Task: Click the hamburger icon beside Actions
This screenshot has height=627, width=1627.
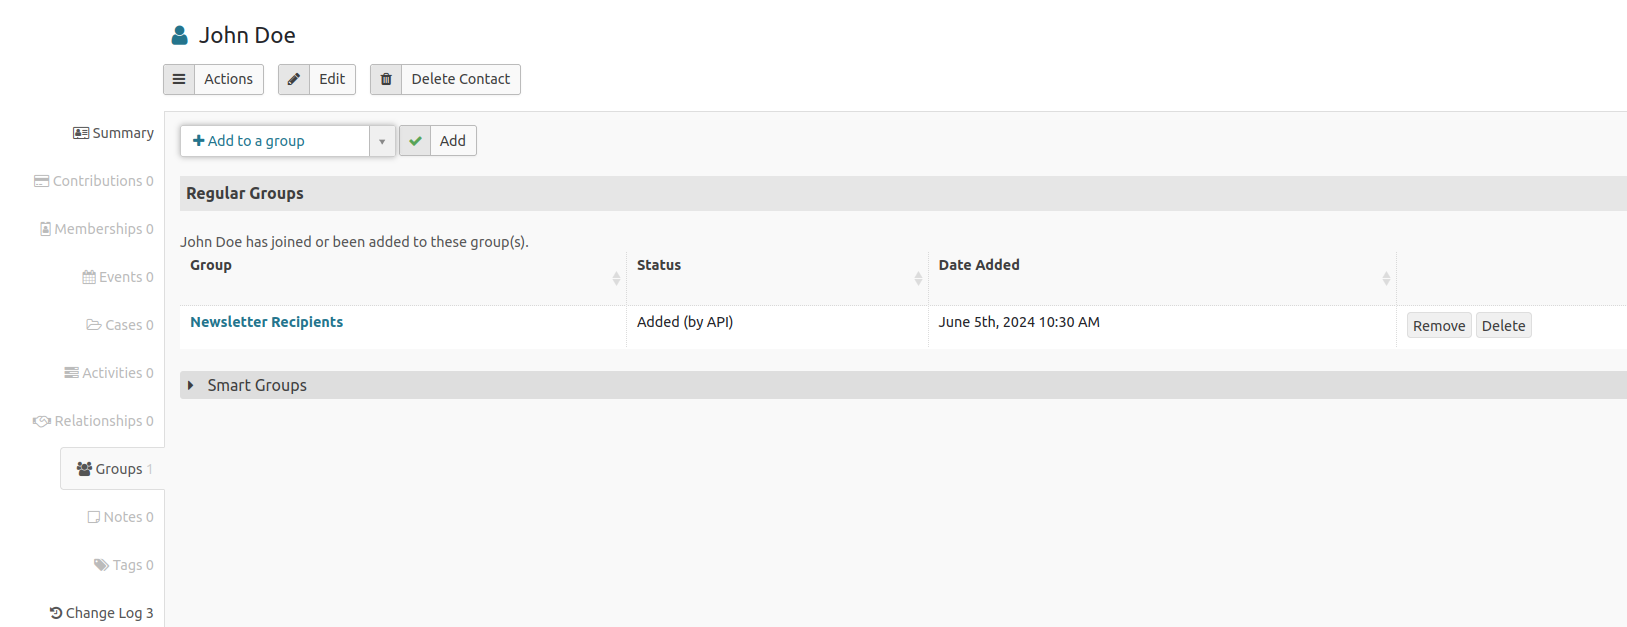Action: pyautogui.click(x=179, y=79)
